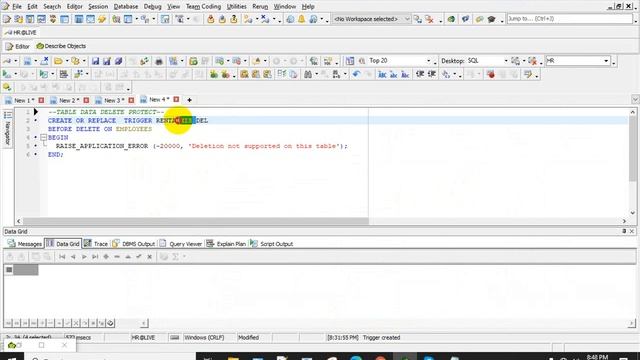
Task: Open the File menu
Action: 17,7
